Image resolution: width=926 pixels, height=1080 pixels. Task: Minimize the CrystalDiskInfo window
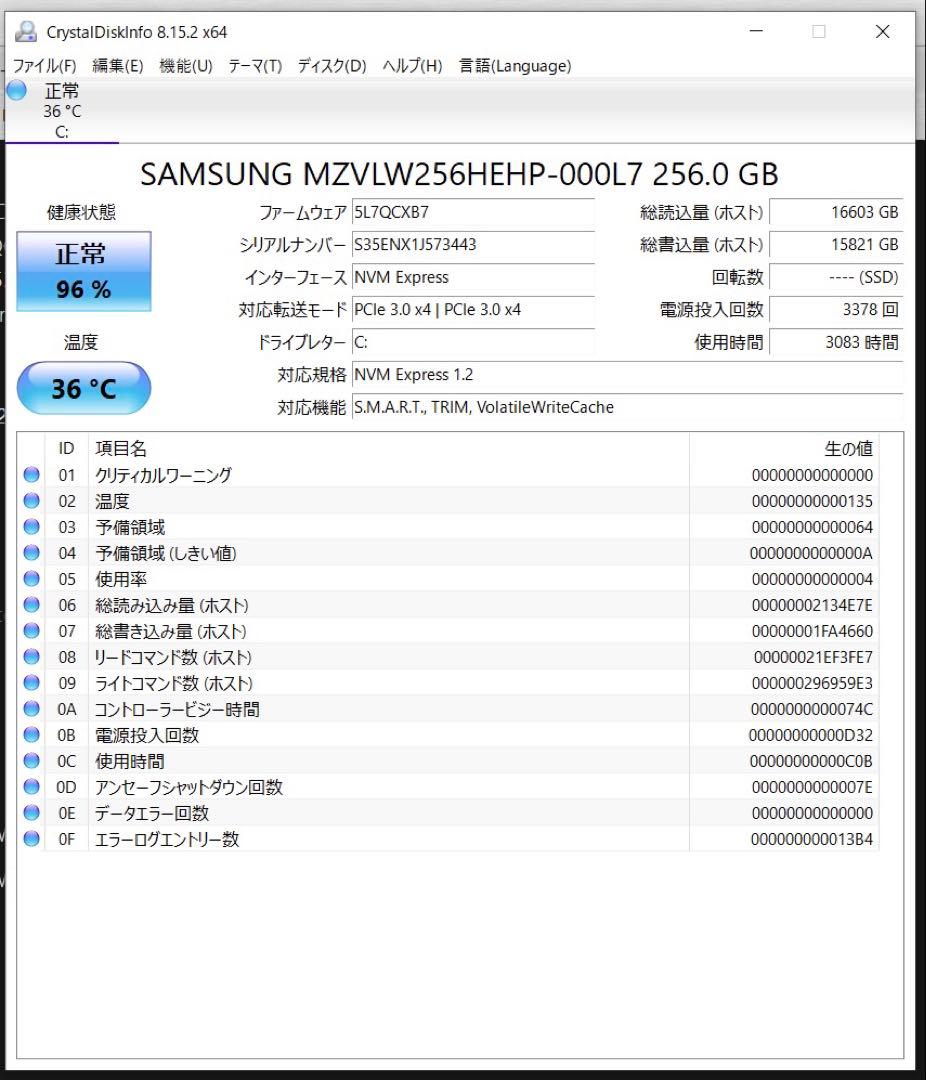tap(756, 32)
